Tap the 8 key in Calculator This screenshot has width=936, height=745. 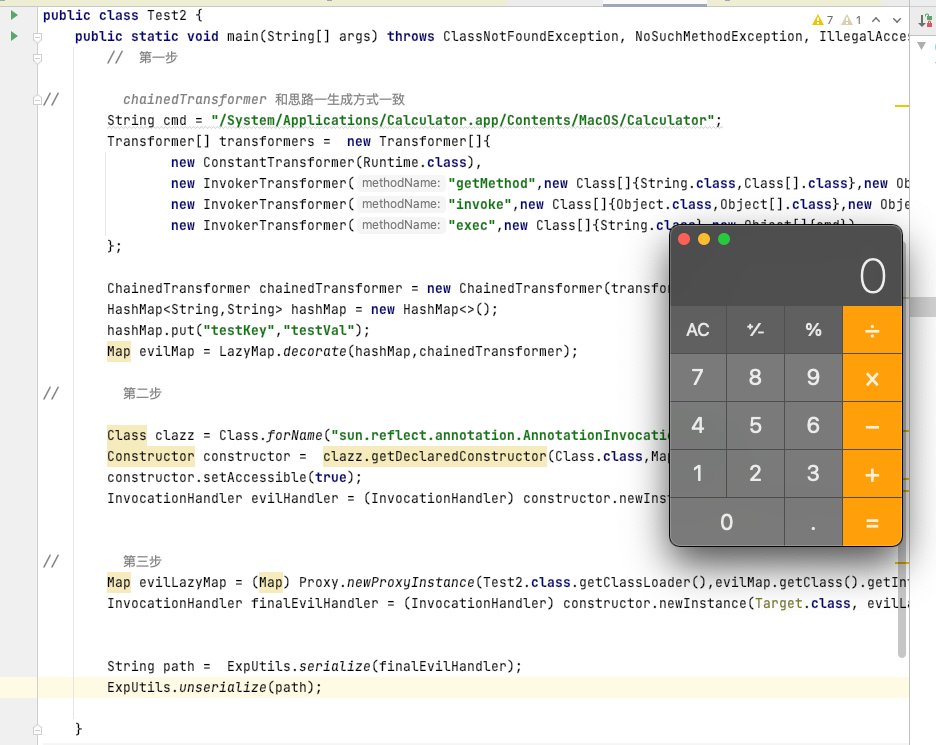point(755,378)
